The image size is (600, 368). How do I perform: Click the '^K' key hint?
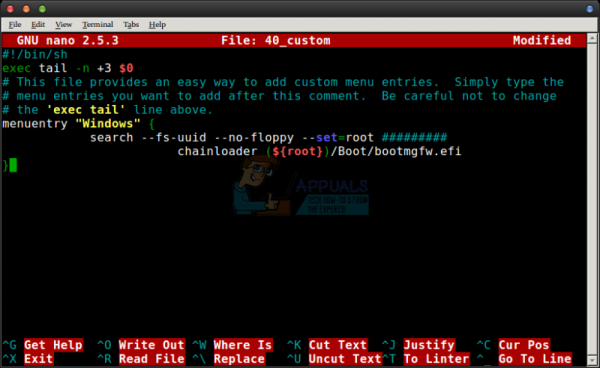pyautogui.click(x=294, y=345)
